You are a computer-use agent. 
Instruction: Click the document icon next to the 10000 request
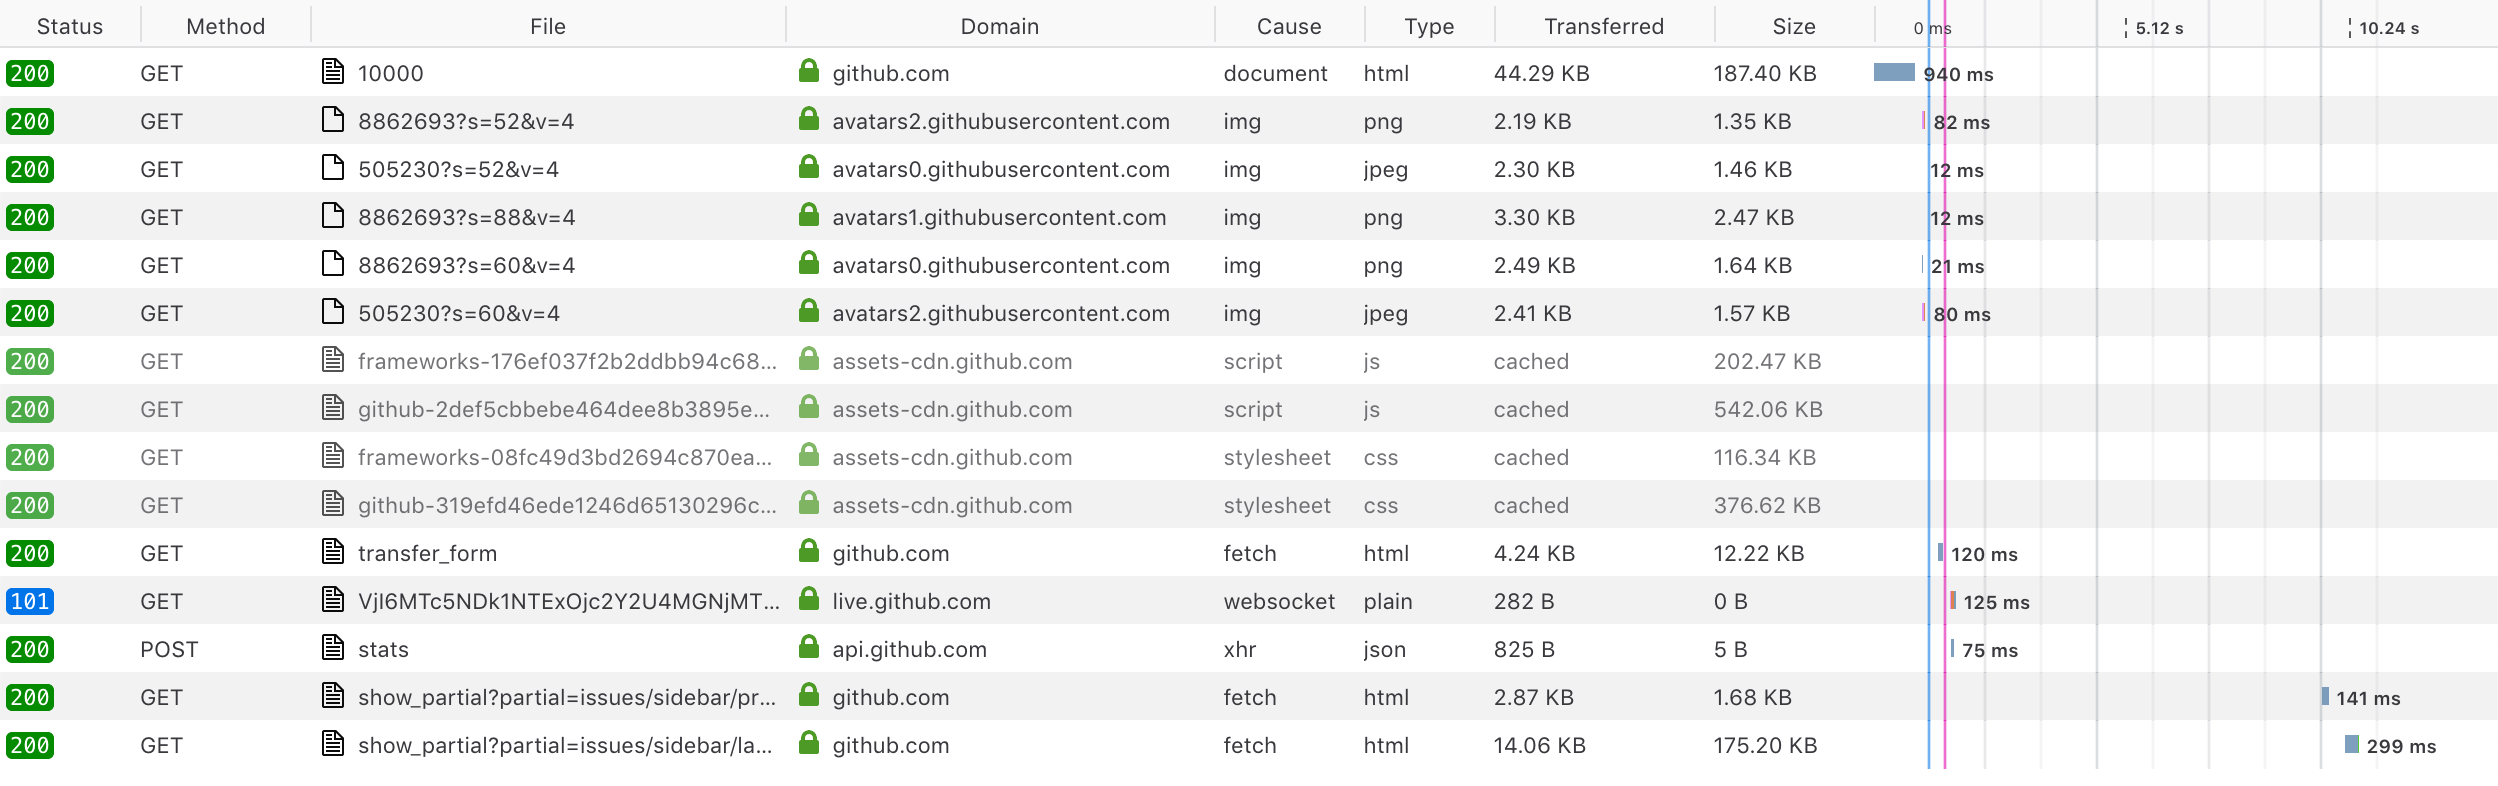point(333,72)
